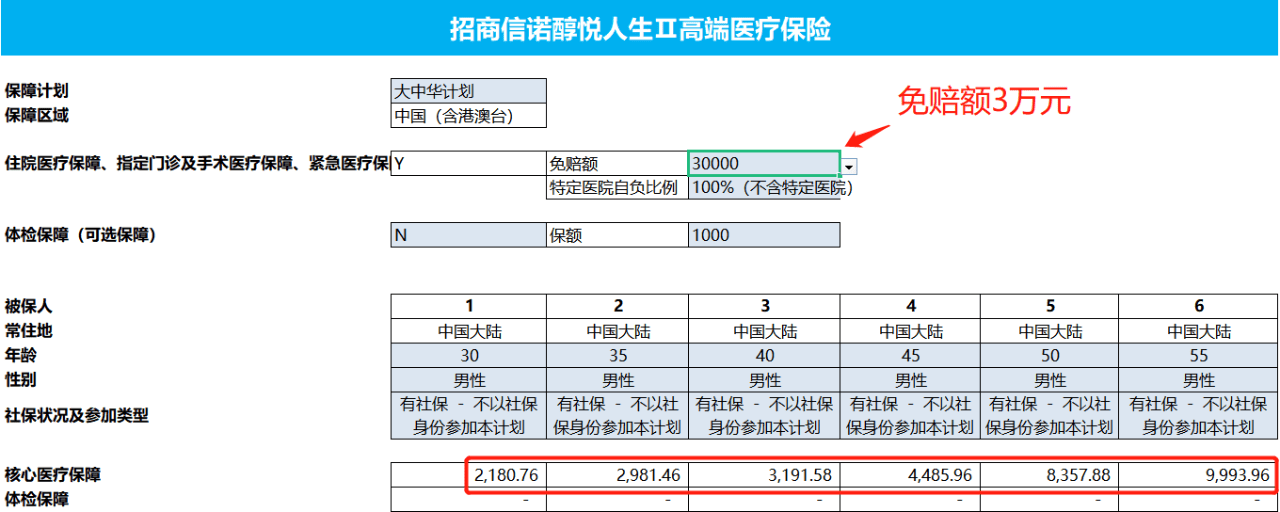Image resolution: width=1280 pixels, height=512 pixels.
Task: Click the 住院医疗保障 row label
Action: [x=197, y=162]
